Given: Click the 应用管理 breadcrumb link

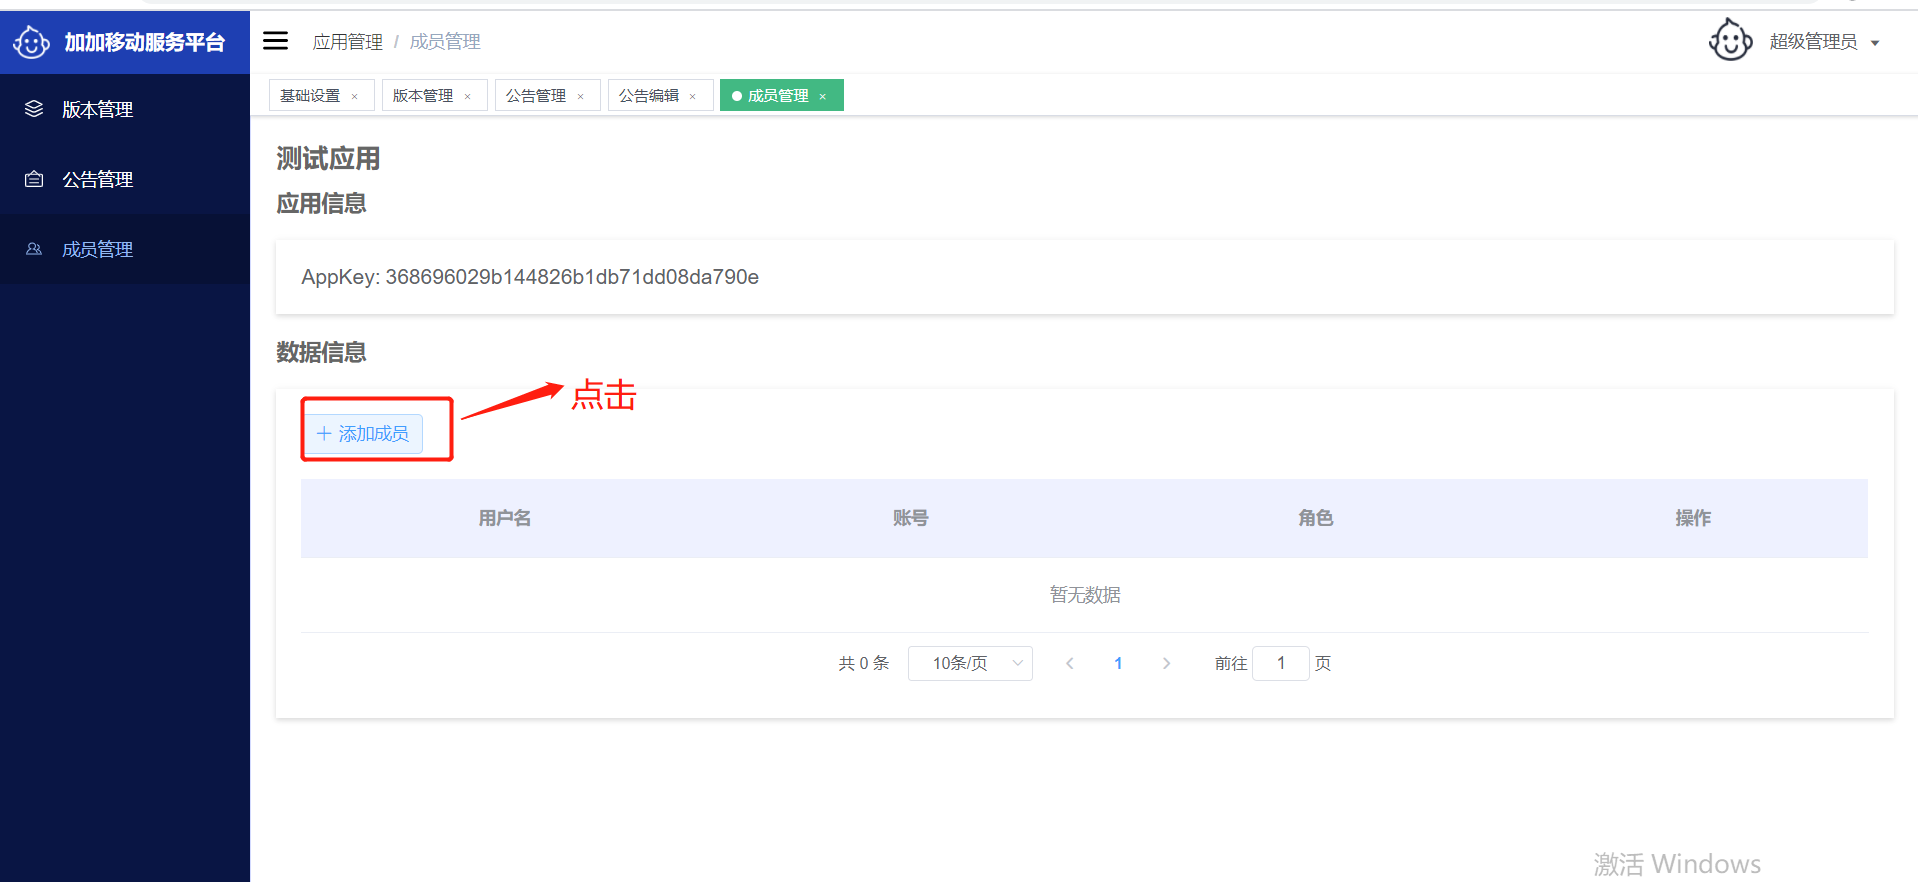Looking at the screenshot, I should pyautogui.click(x=347, y=42).
